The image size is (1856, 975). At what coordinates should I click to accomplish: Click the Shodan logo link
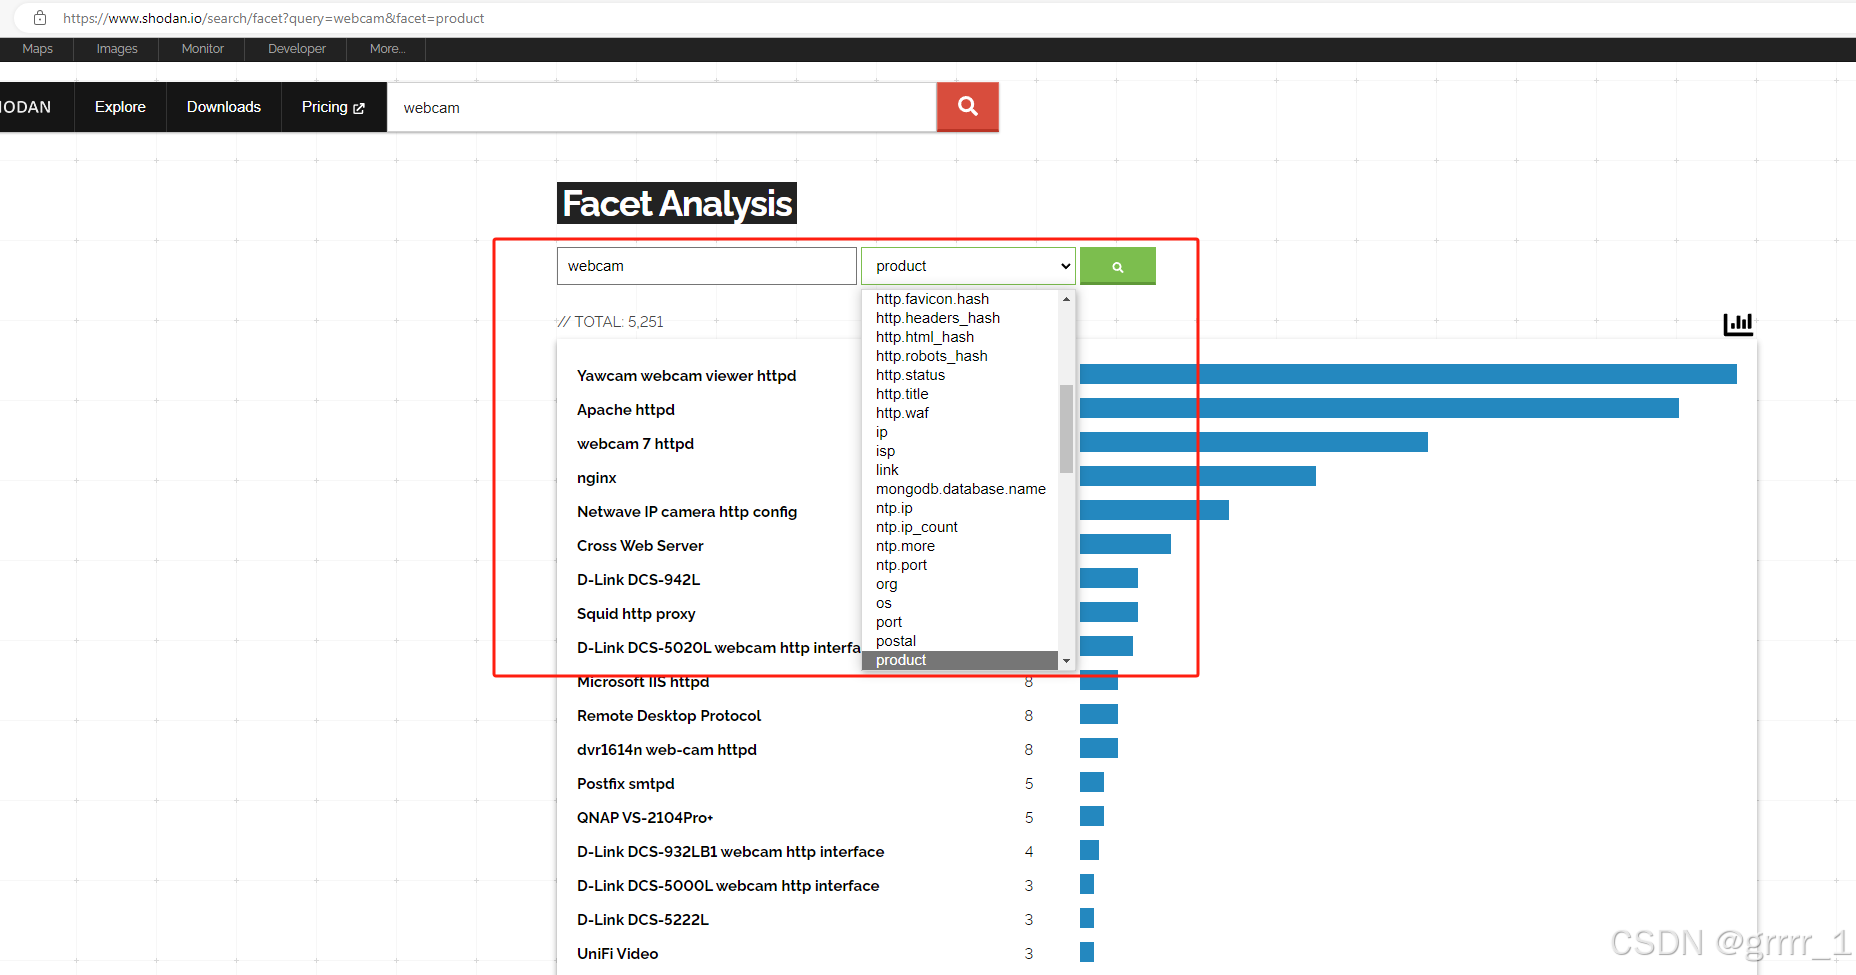coord(26,107)
